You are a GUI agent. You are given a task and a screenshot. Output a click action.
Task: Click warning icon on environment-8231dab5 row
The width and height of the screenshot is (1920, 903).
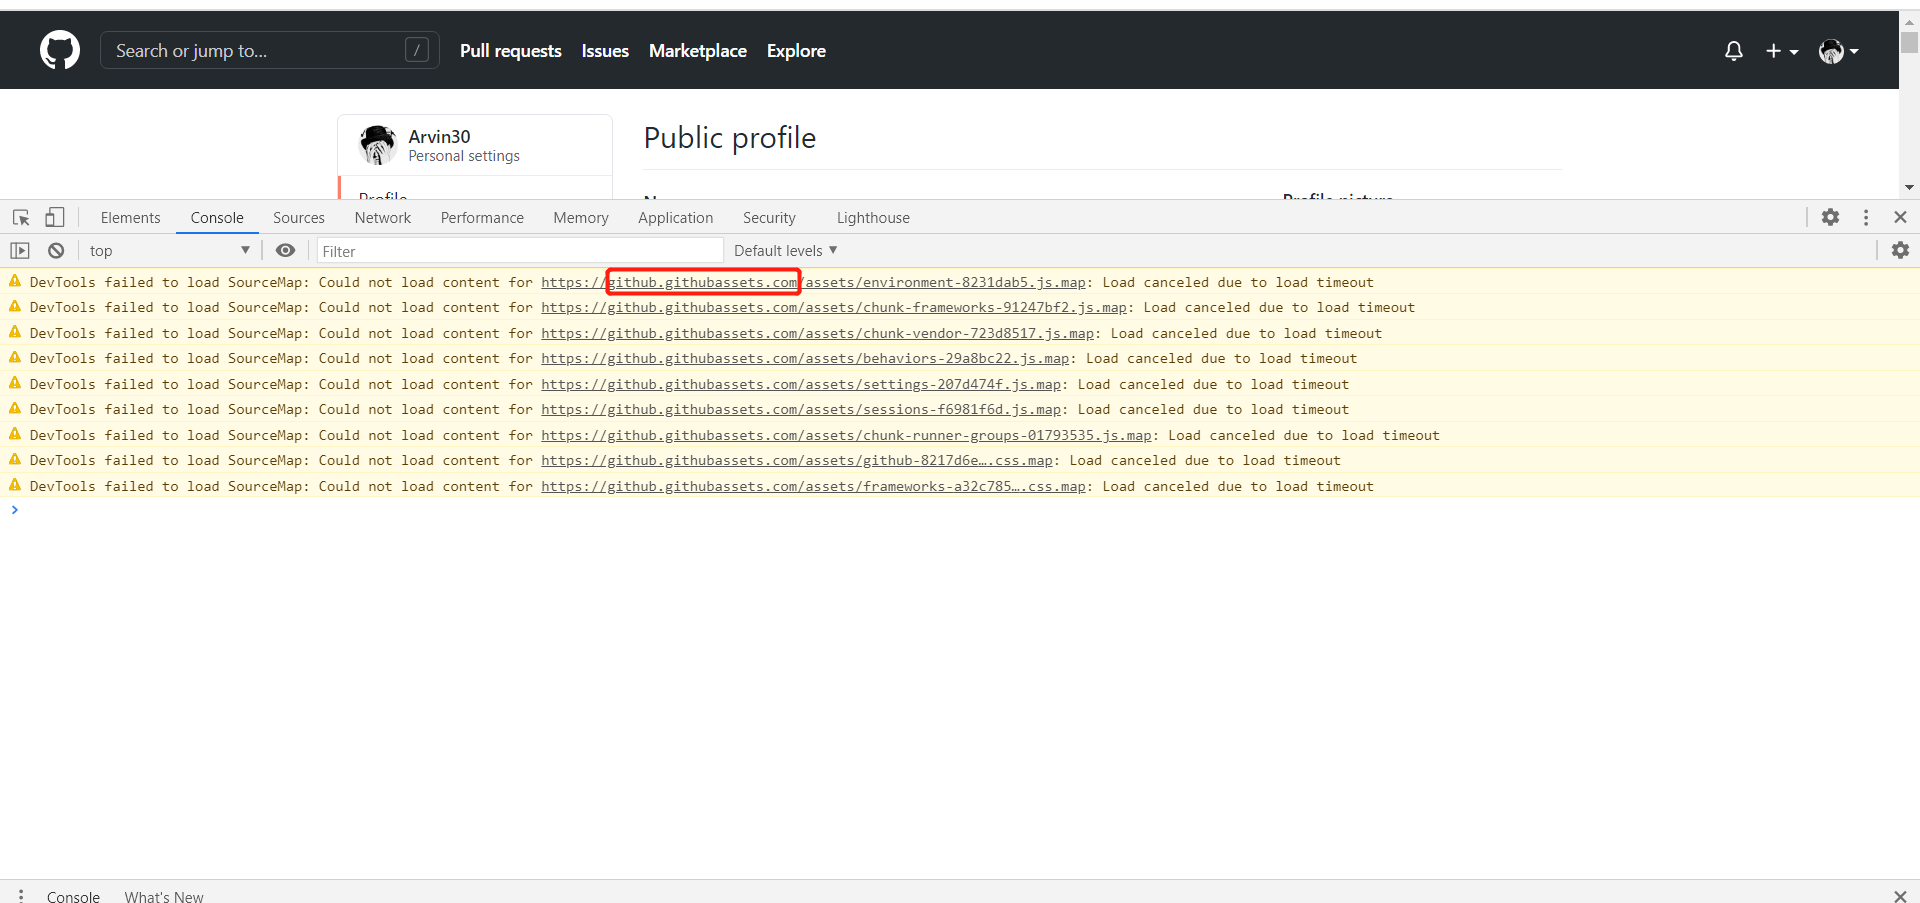pos(15,281)
